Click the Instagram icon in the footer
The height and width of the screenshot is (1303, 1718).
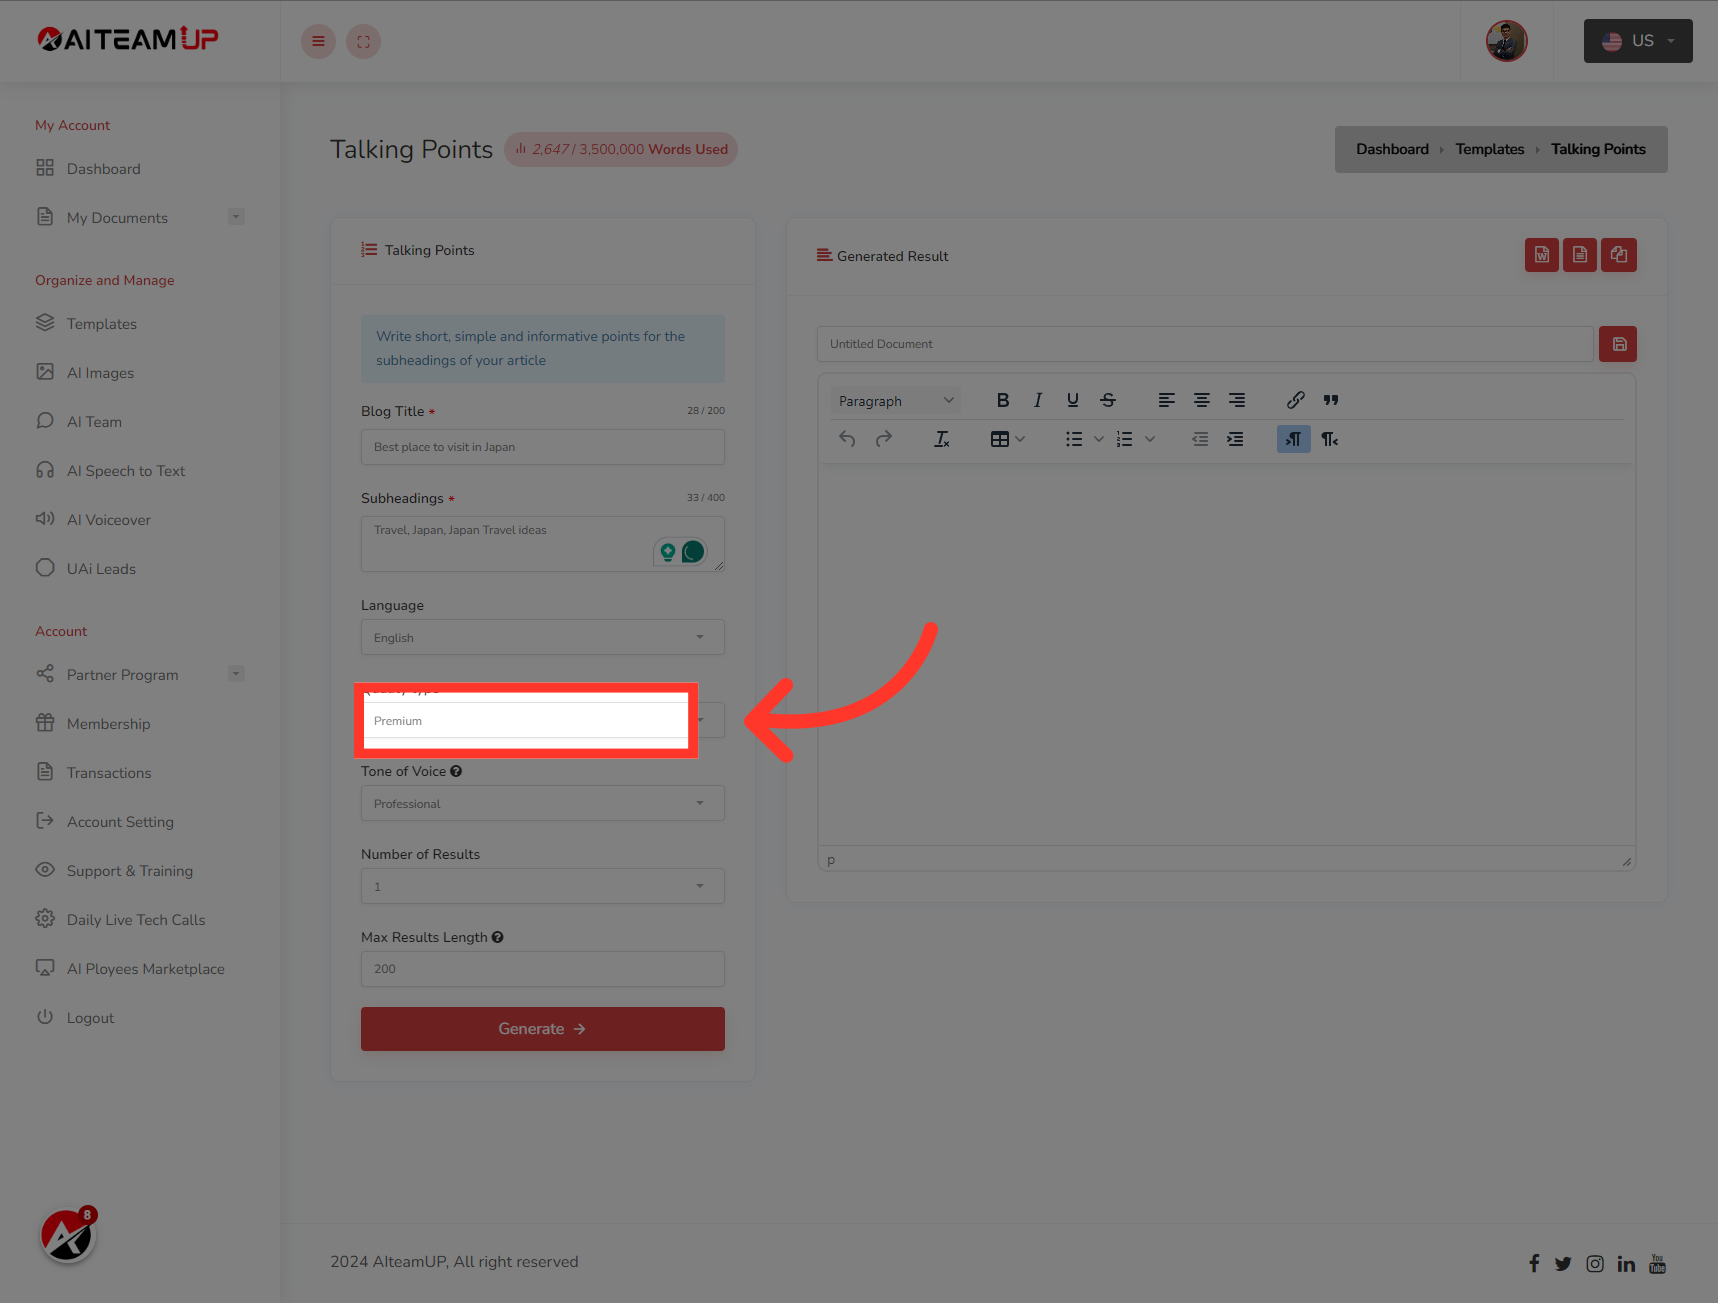pos(1594,1263)
